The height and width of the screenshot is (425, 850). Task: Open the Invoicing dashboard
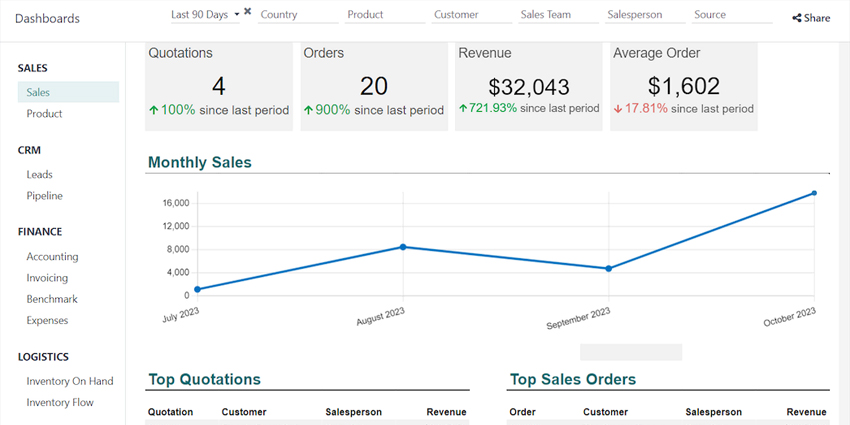coord(47,278)
